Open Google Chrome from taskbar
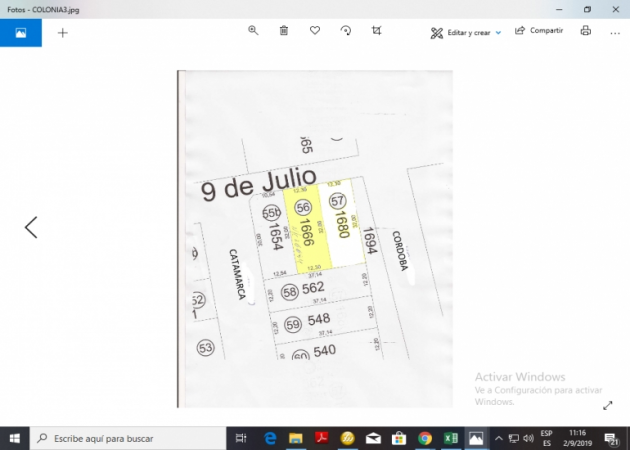Image resolution: width=630 pixels, height=450 pixels. coord(425,438)
